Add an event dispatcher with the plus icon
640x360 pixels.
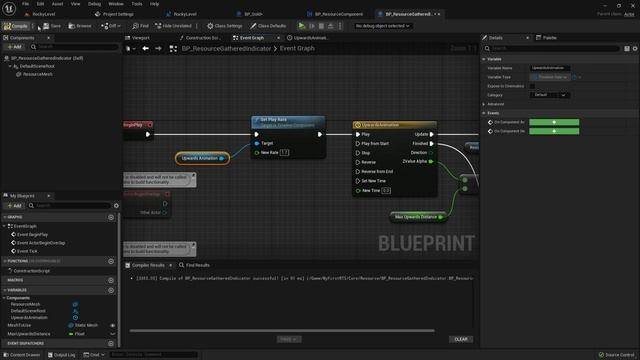tap(111, 344)
